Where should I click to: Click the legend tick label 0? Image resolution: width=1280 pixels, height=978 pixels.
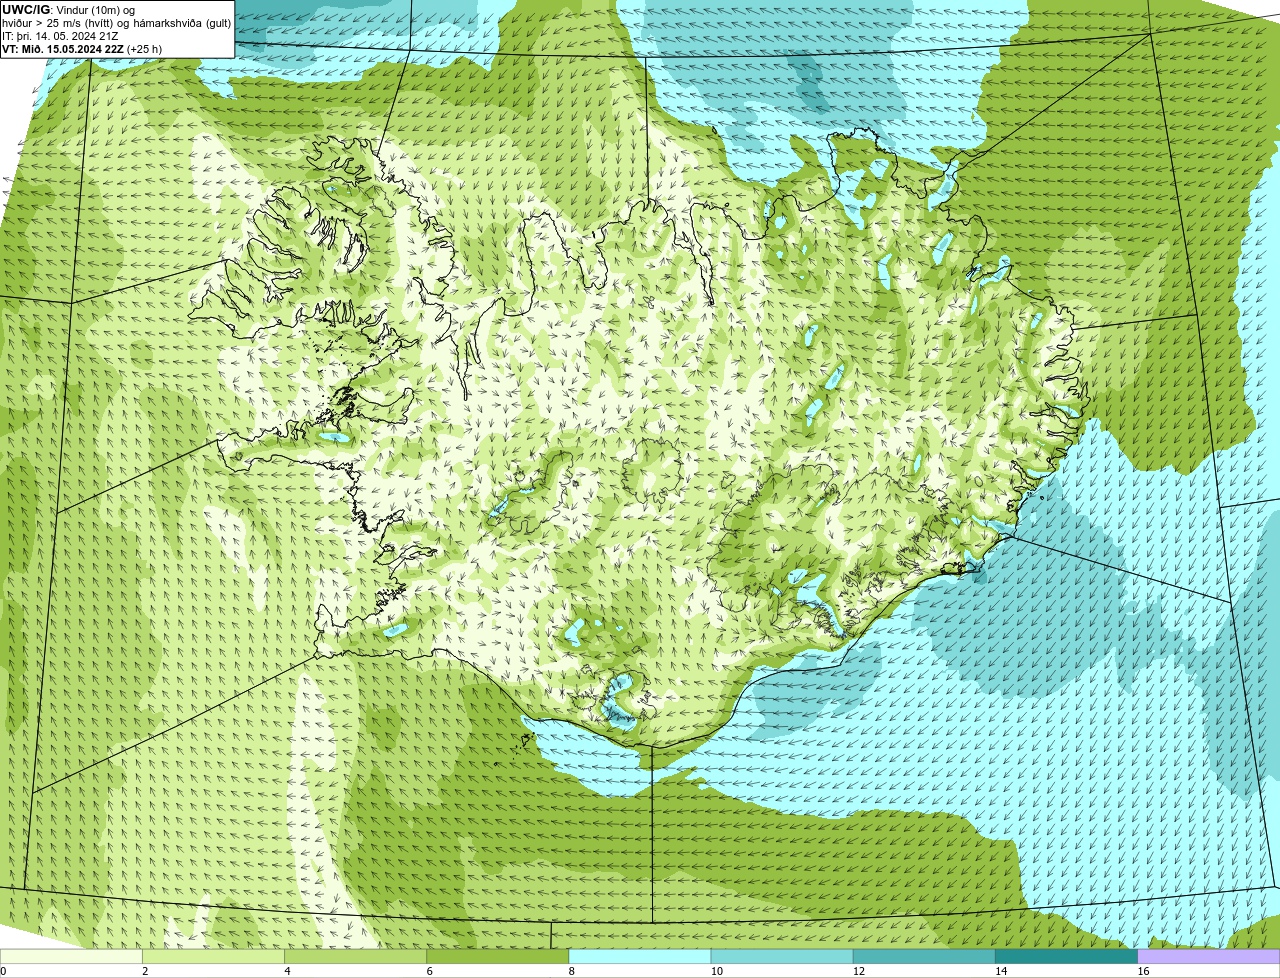[x=3, y=971]
